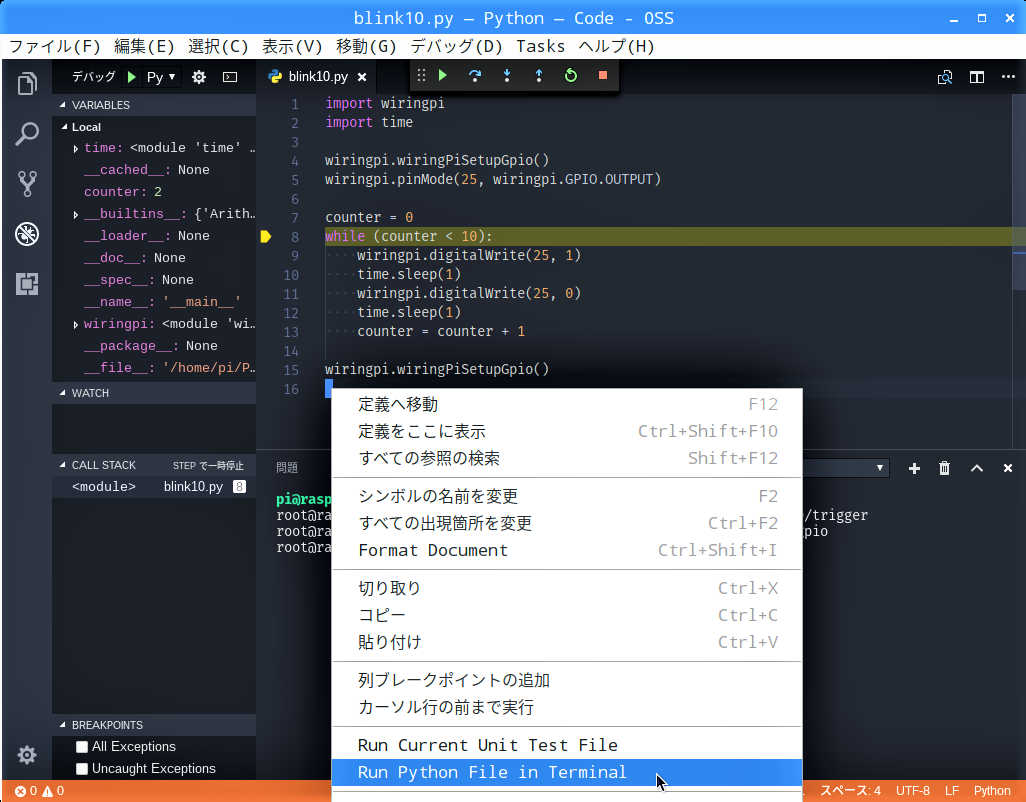
Task: Restart the debug session
Action: tap(571, 75)
